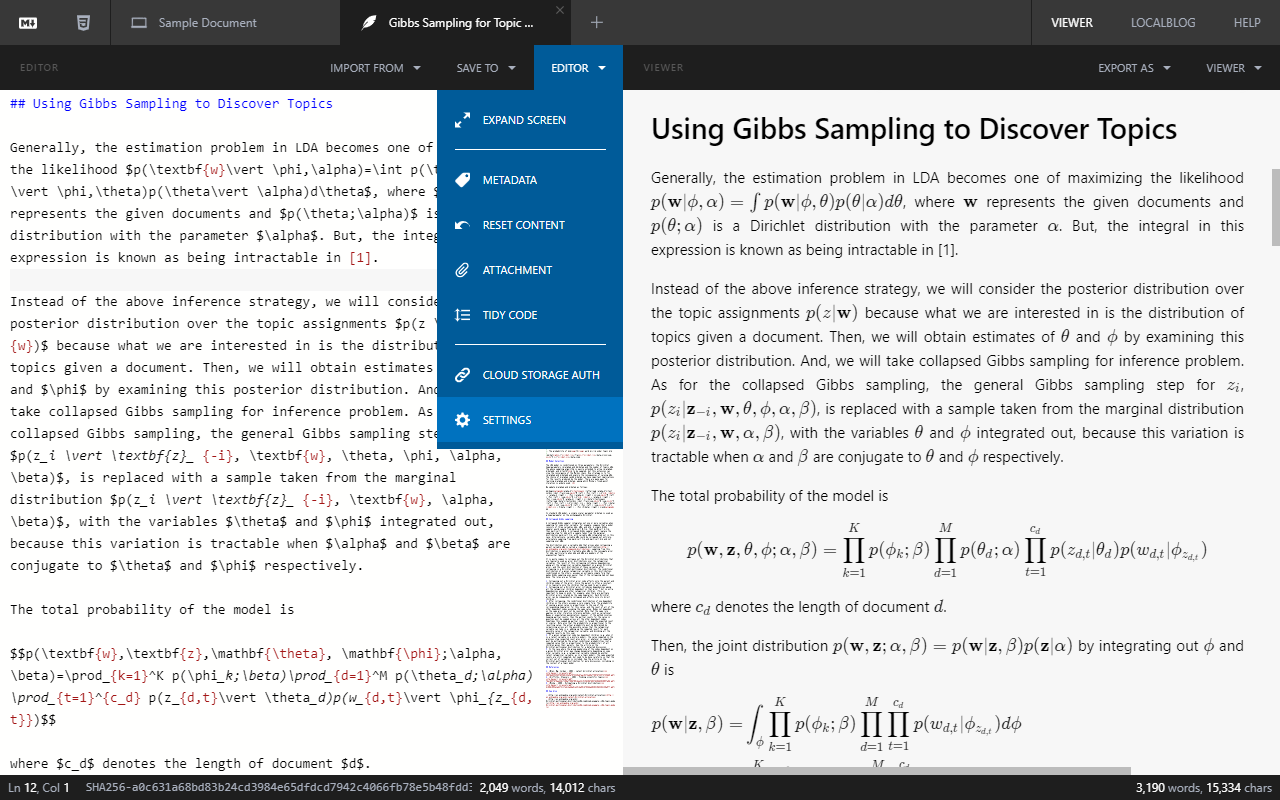Click the viewer vertical scrollbar
Viewport: 1280px width, 800px height.
[x=1275, y=207]
